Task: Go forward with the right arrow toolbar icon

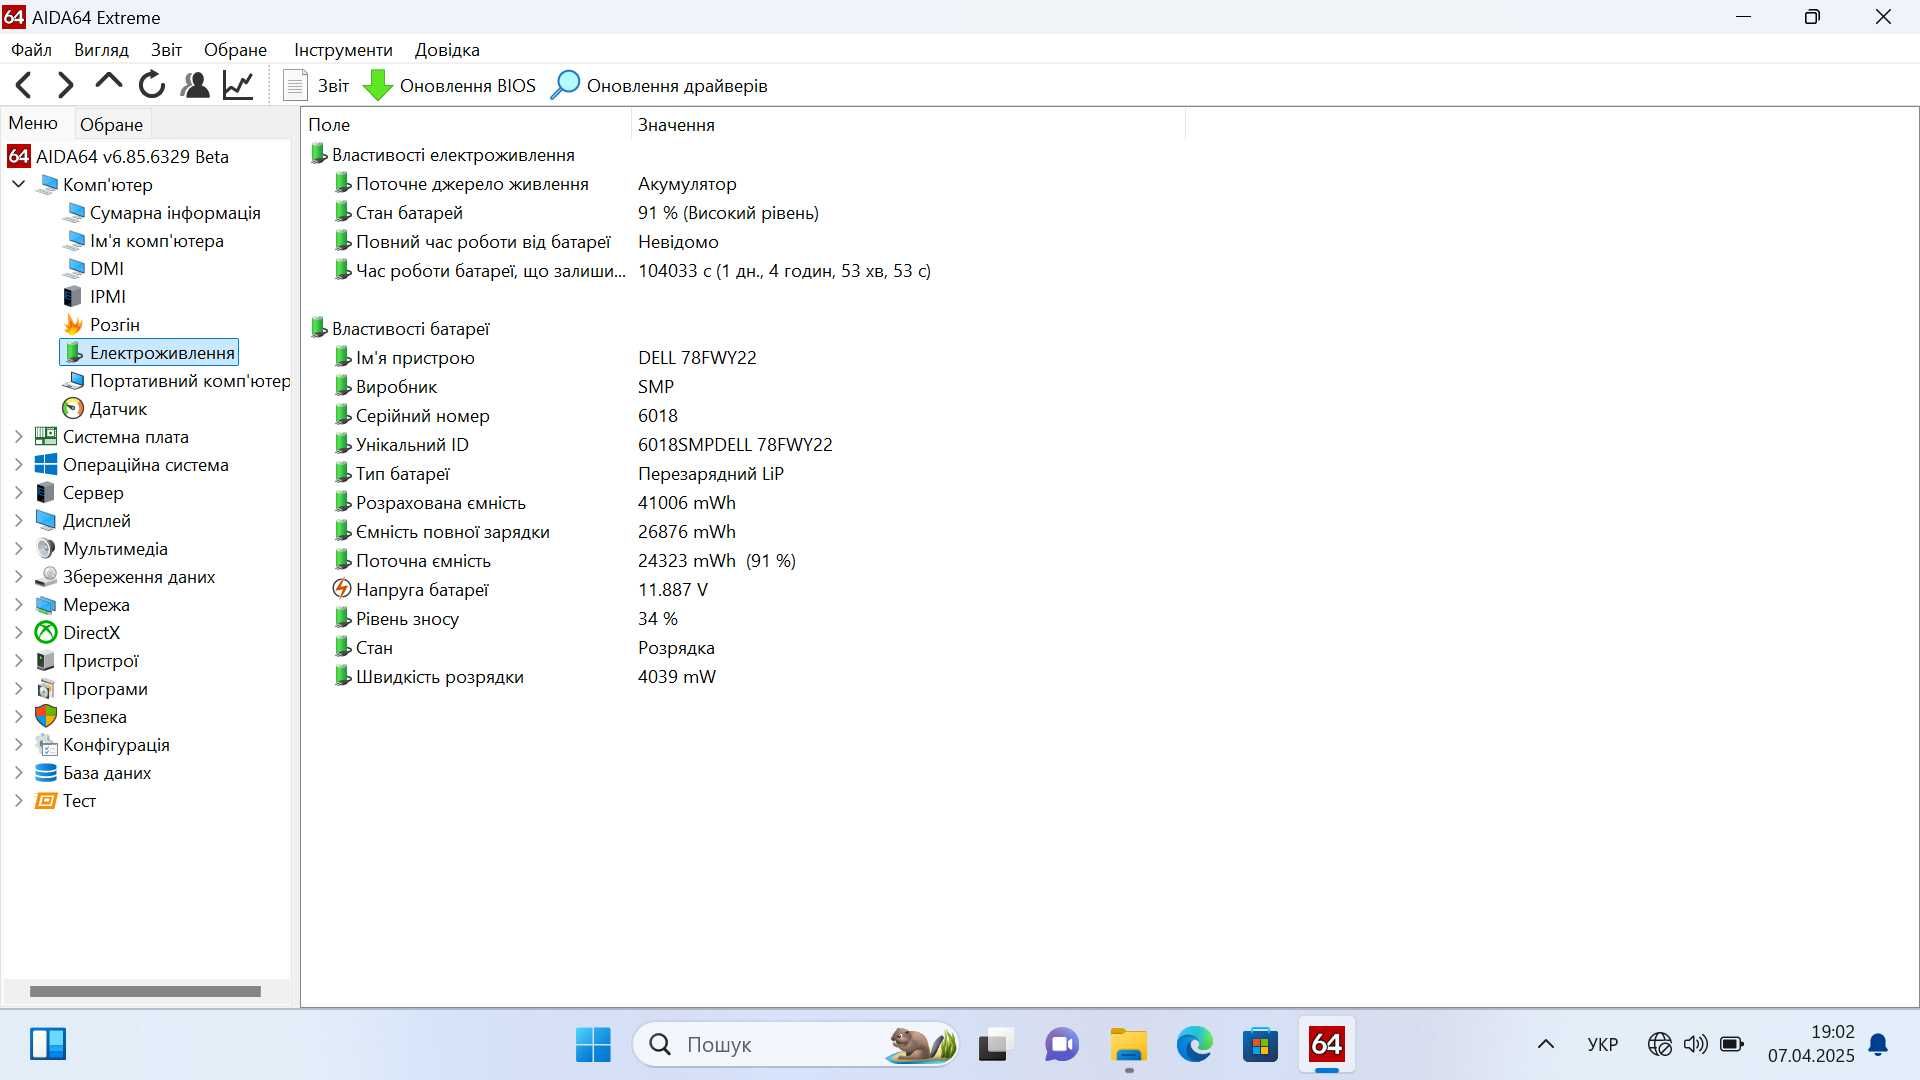Action: pyautogui.click(x=66, y=86)
